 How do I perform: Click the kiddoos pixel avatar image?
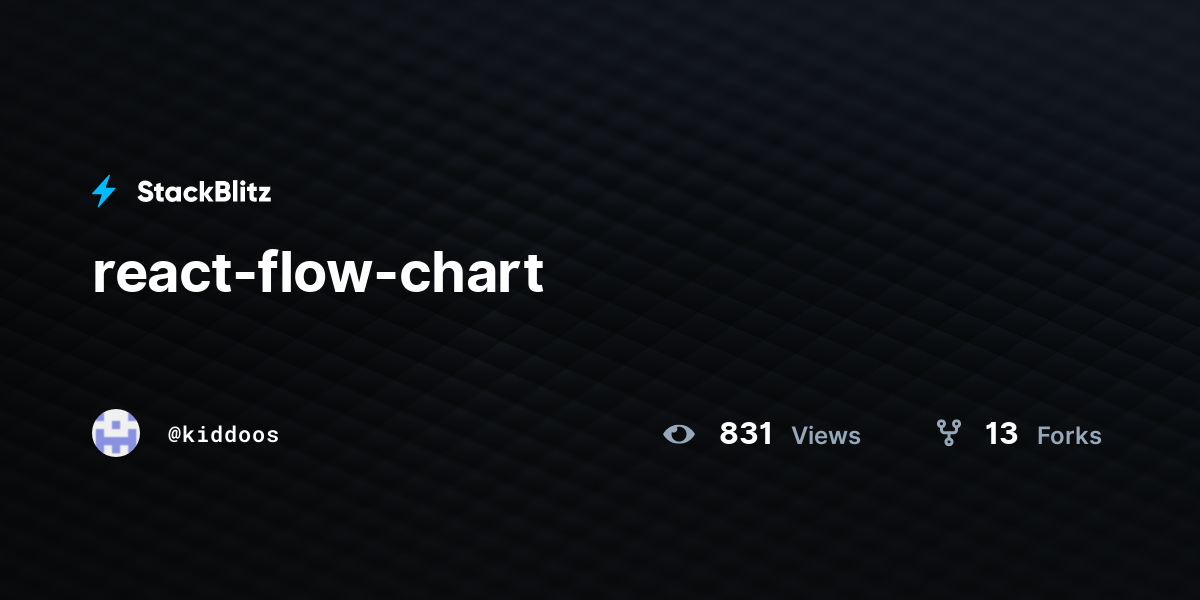[116, 433]
